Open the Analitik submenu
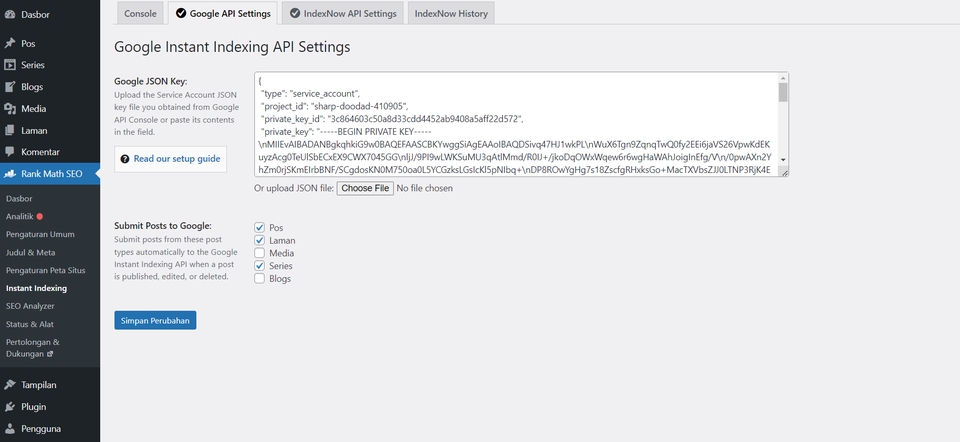The width and height of the screenshot is (960, 442). point(20,216)
